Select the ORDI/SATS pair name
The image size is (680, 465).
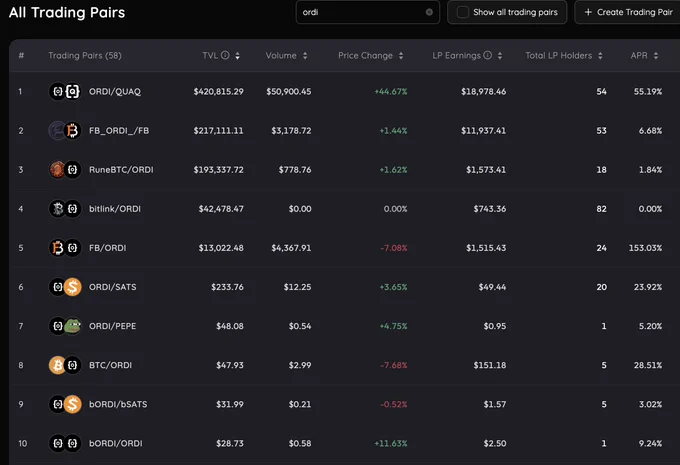[x=113, y=287]
